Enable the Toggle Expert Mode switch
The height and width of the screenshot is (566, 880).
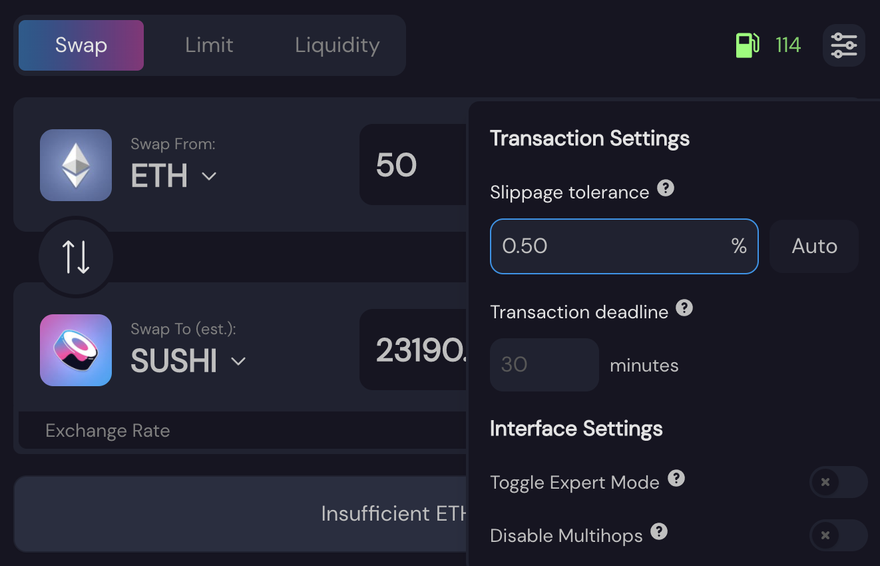pyautogui.click(x=838, y=482)
